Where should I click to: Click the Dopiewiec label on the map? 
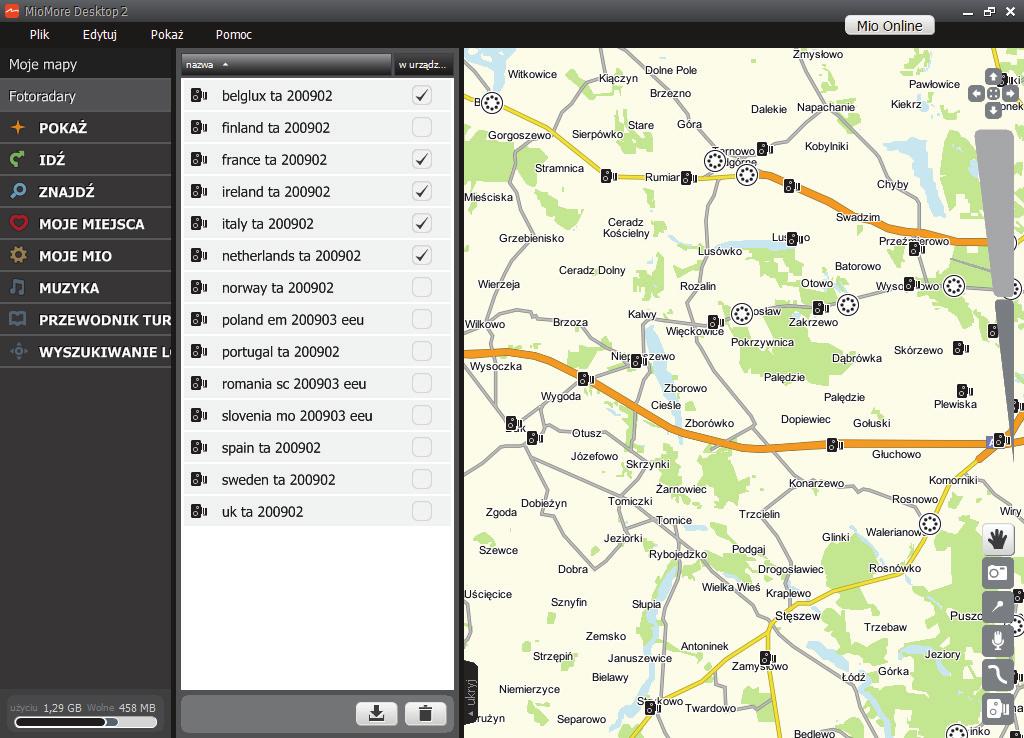coord(806,419)
